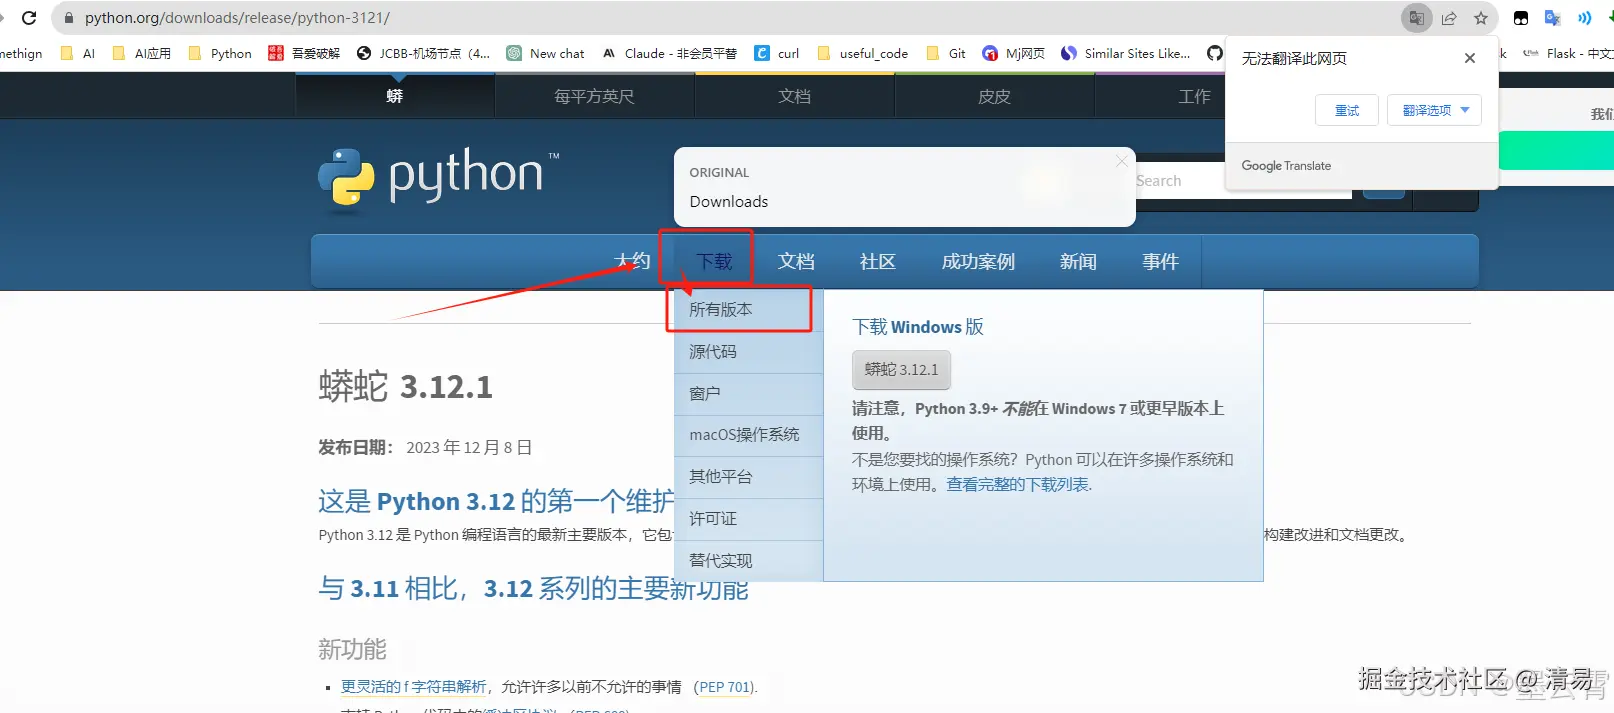1614x713 pixels.
Task: Click the release date 2023 年 12 月 8 日
Action: click(469, 448)
